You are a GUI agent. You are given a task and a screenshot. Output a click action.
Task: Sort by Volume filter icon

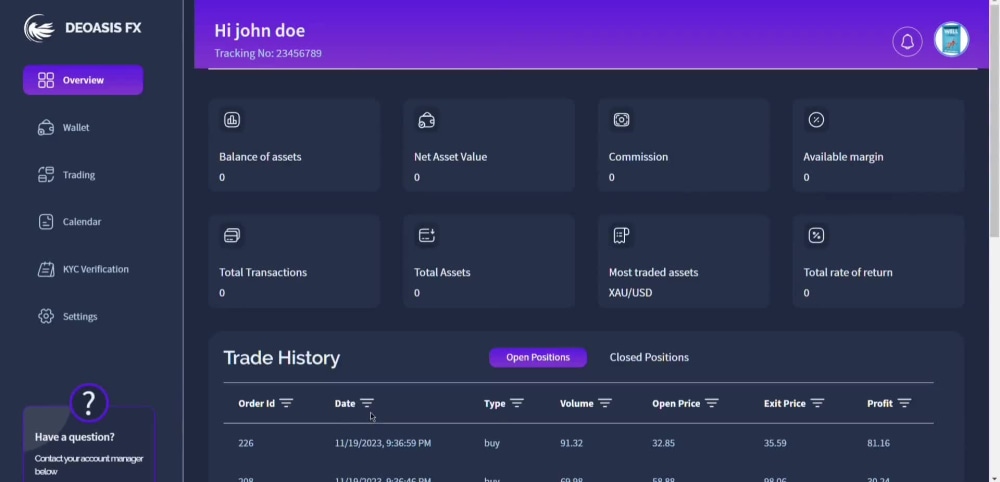(x=605, y=403)
